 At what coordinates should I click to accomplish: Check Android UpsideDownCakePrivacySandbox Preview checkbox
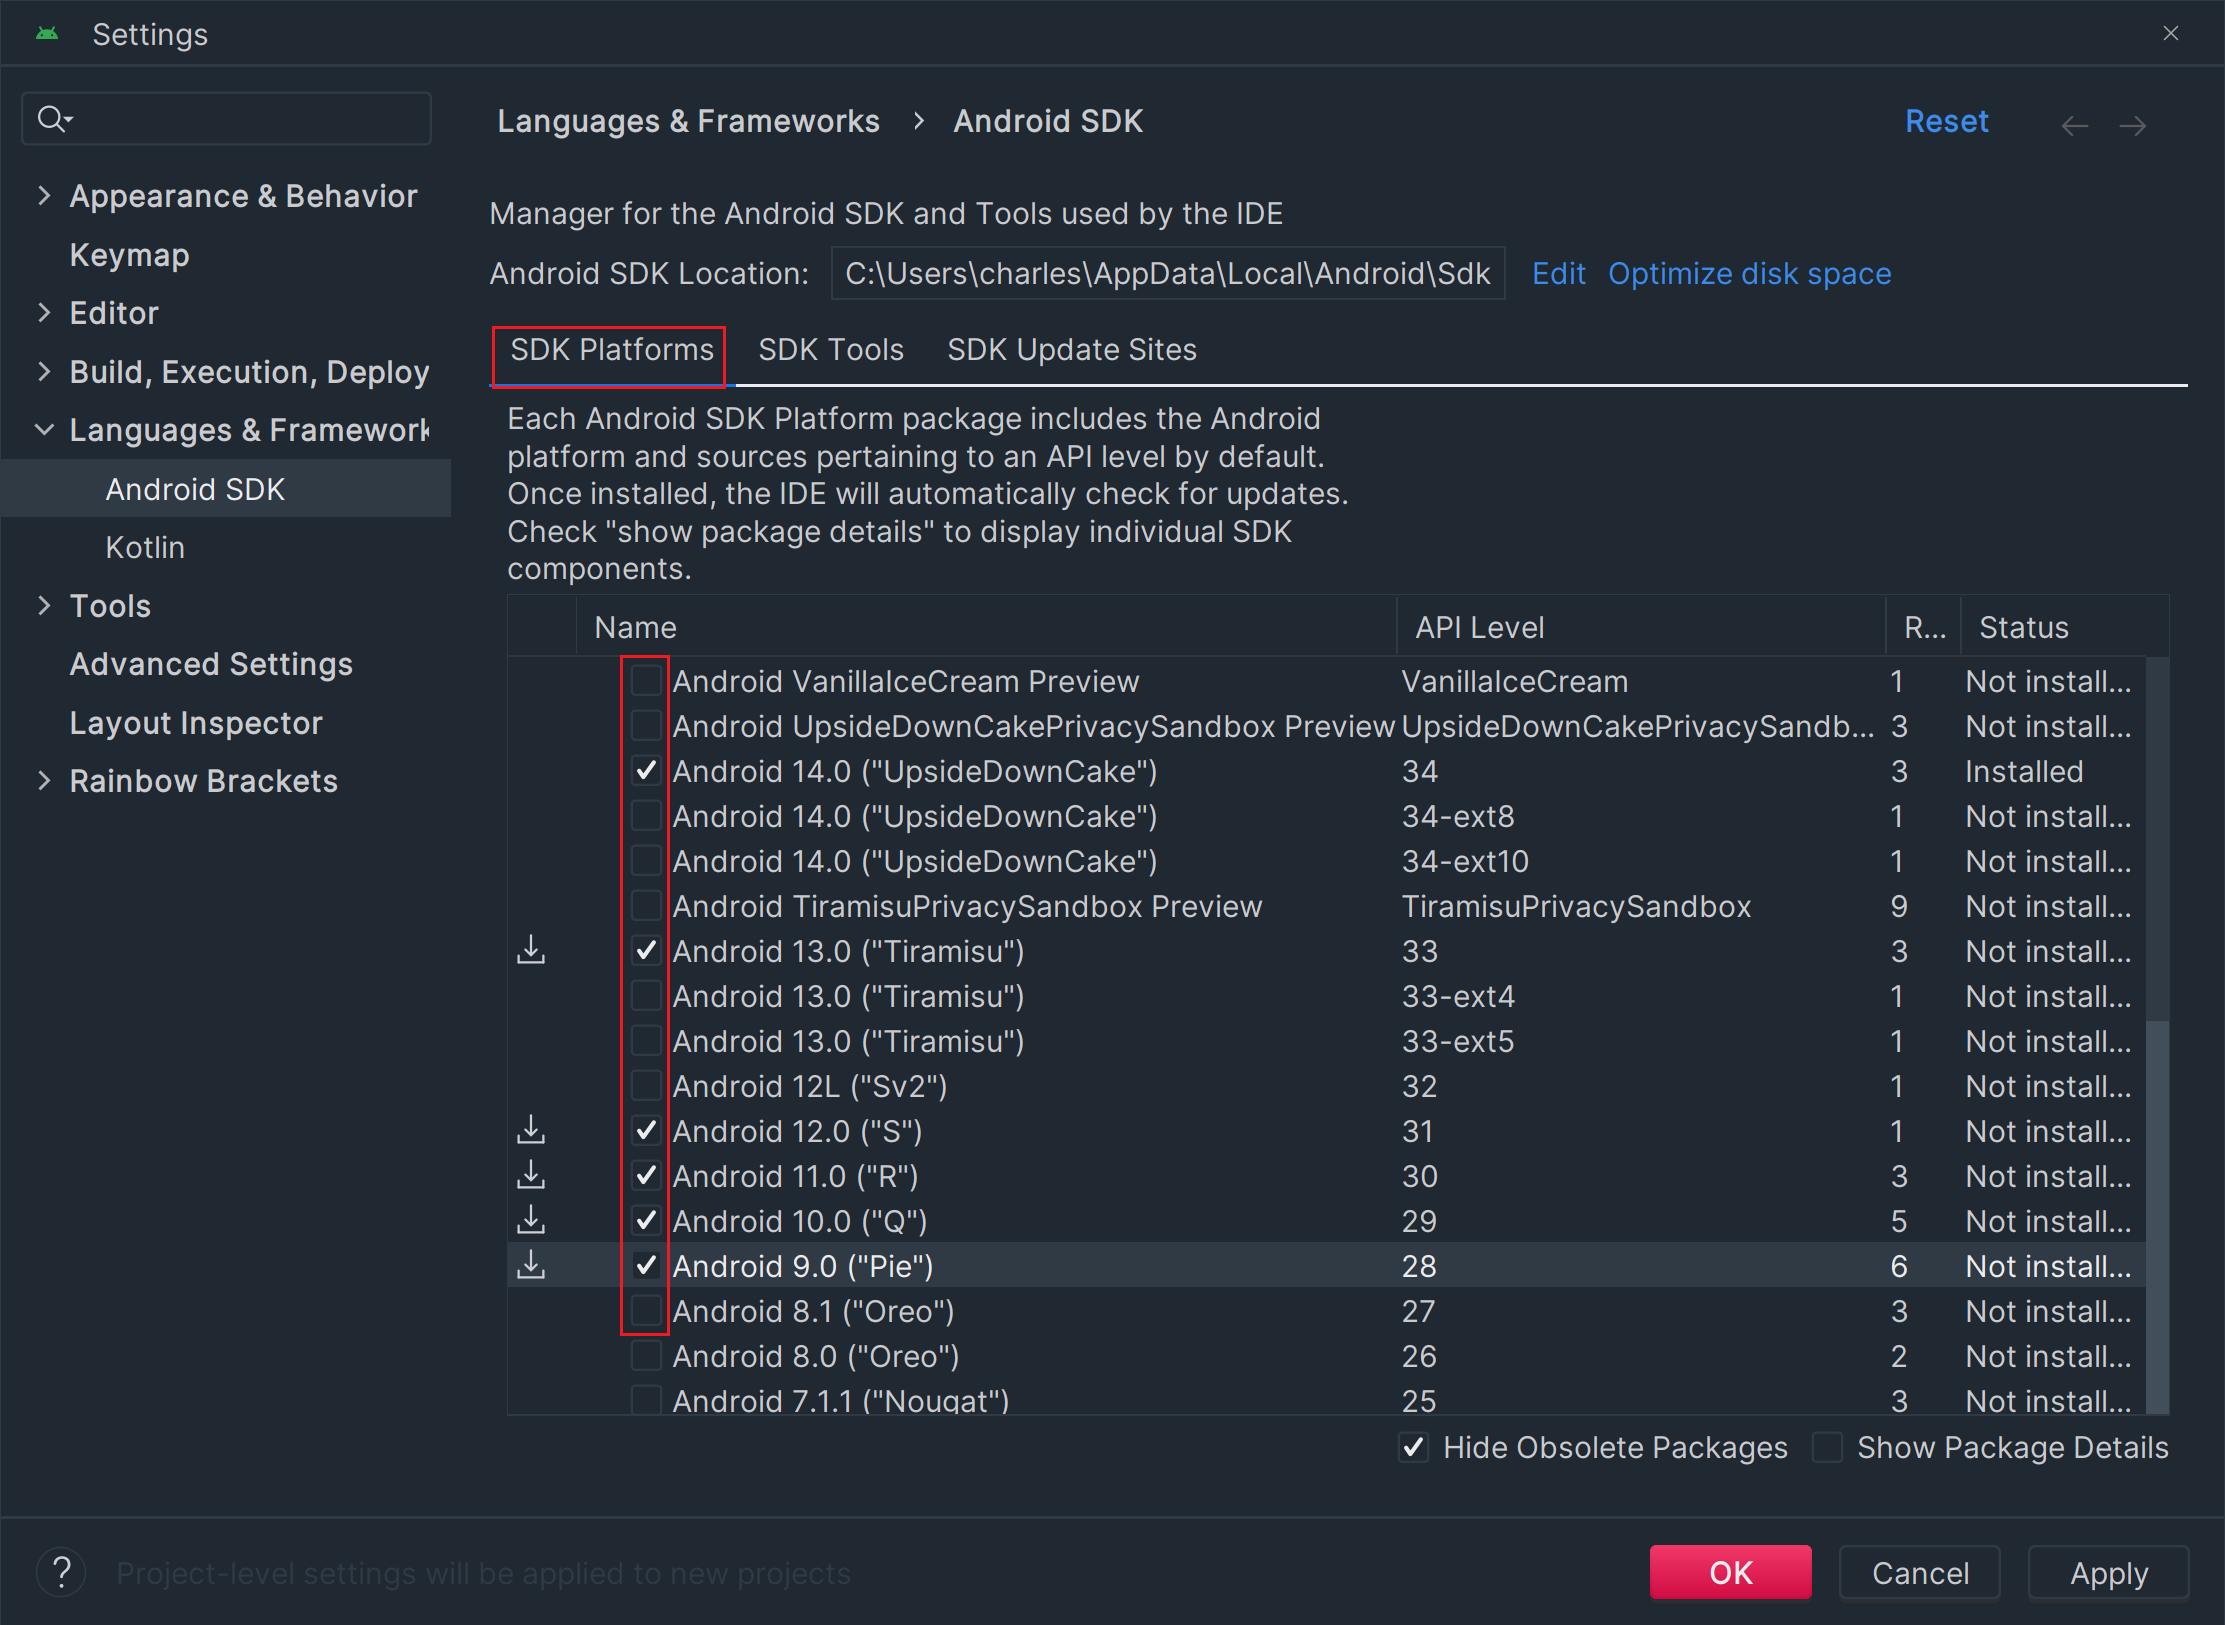click(646, 725)
